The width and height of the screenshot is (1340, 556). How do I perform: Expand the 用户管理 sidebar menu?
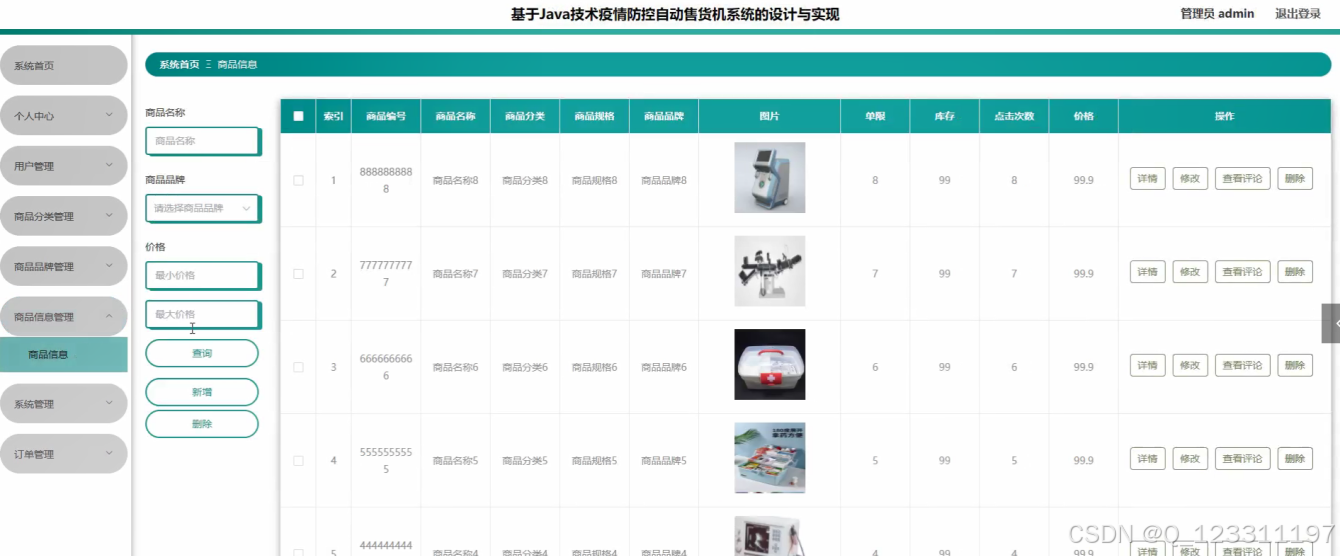pyautogui.click(x=64, y=166)
